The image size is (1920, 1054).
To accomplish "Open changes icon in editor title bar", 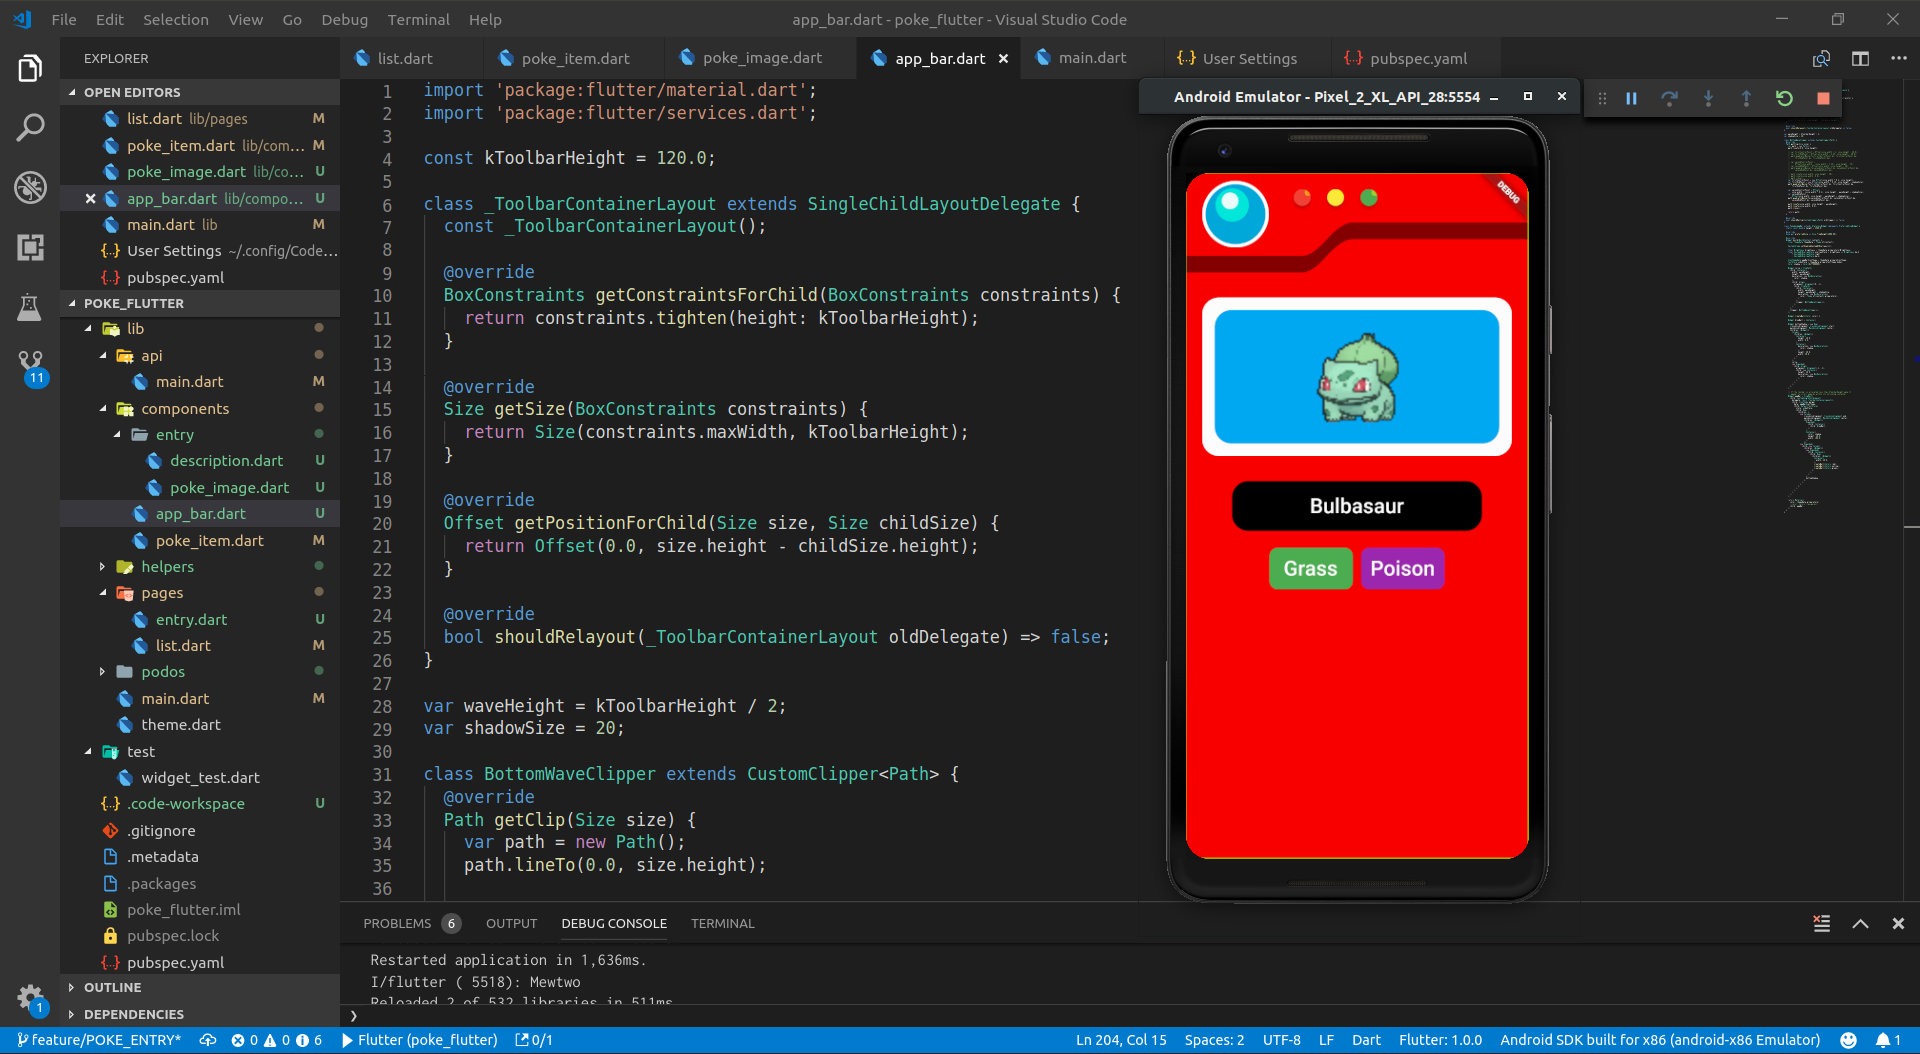I will point(1821,59).
